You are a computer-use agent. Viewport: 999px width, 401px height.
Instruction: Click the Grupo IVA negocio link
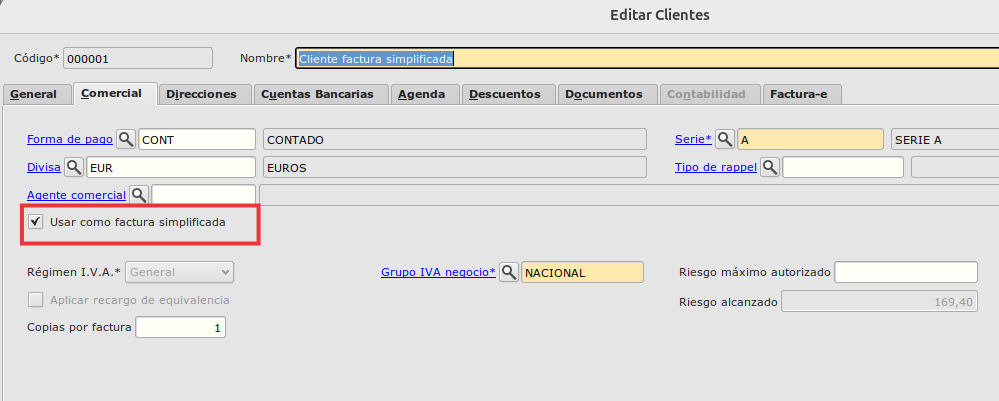click(x=438, y=272)
